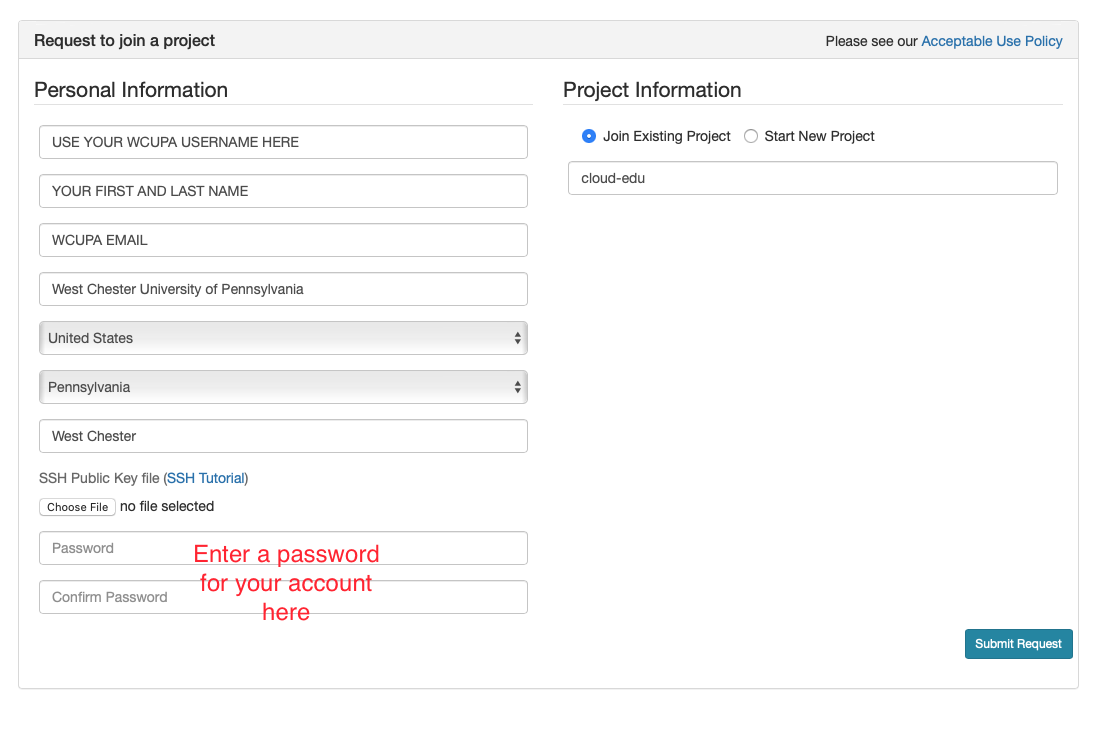The height and width of the screenshot is (733, 1111).
Task: Click the first and last name field
Action: 283,191
